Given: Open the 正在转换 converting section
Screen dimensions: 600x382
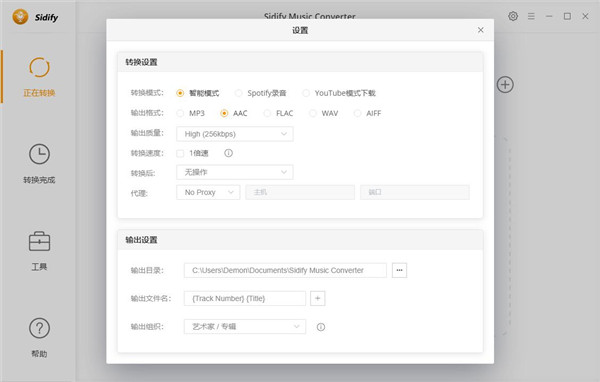Looking at the screenshot, I should point(39,77).
